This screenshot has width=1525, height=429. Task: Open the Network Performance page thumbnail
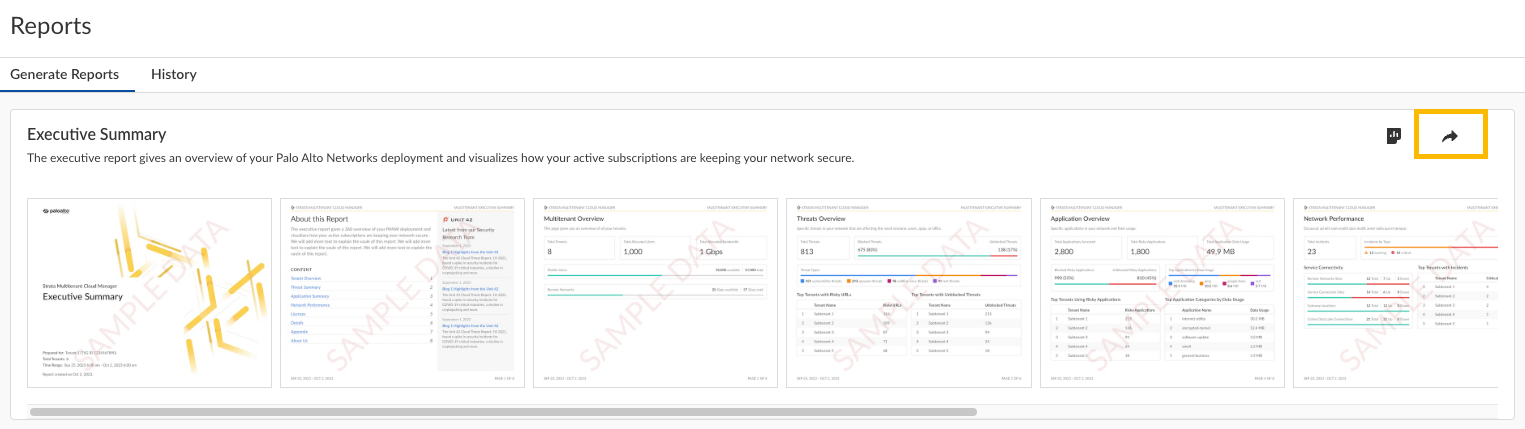[x=1396, y=292]
